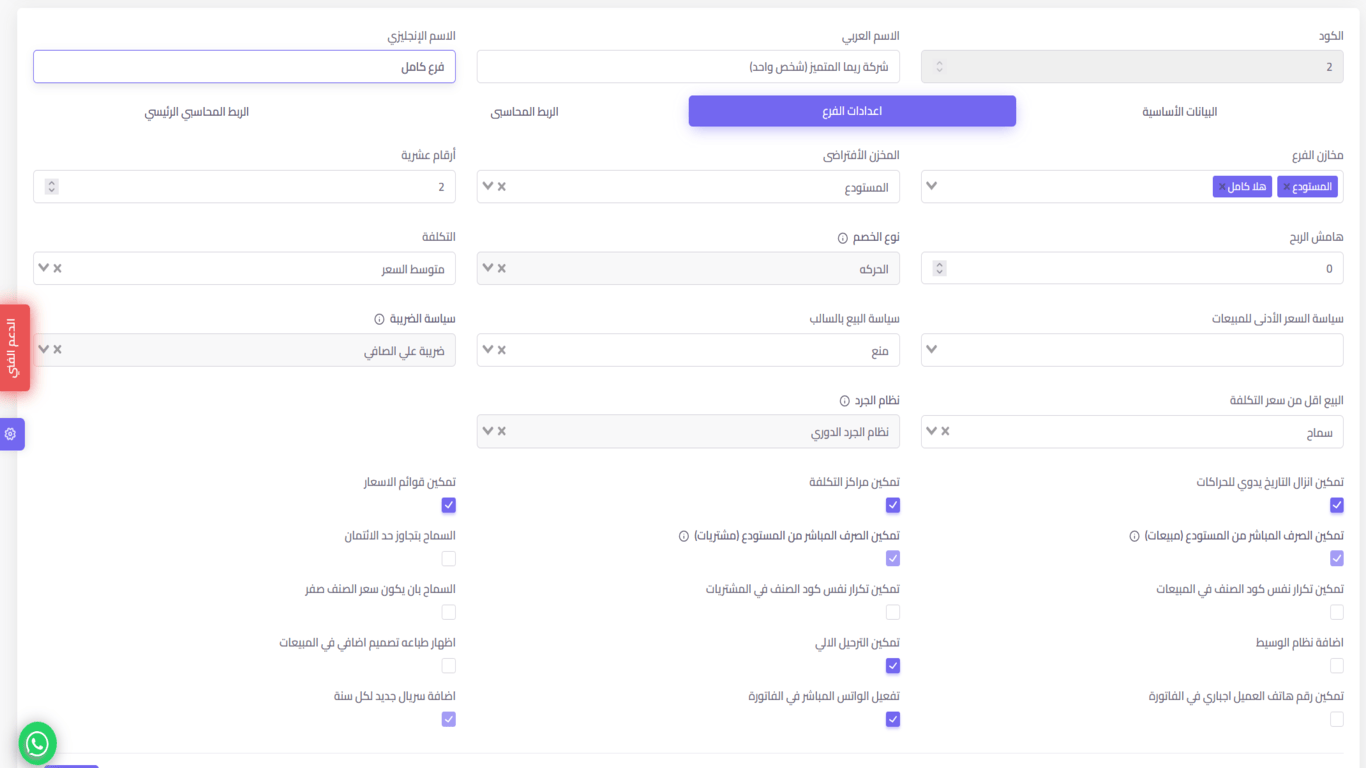The width and height of the screenshot is (1366, 768).
Task: Uncheck تمكين قوائم الاسعار checkbox
Action: [x=449, y=505]
